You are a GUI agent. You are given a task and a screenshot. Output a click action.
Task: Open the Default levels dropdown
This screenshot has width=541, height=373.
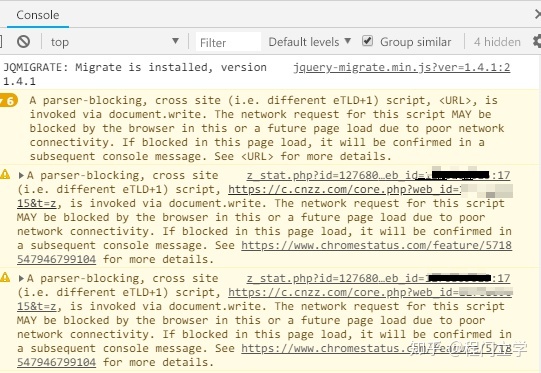309,42
